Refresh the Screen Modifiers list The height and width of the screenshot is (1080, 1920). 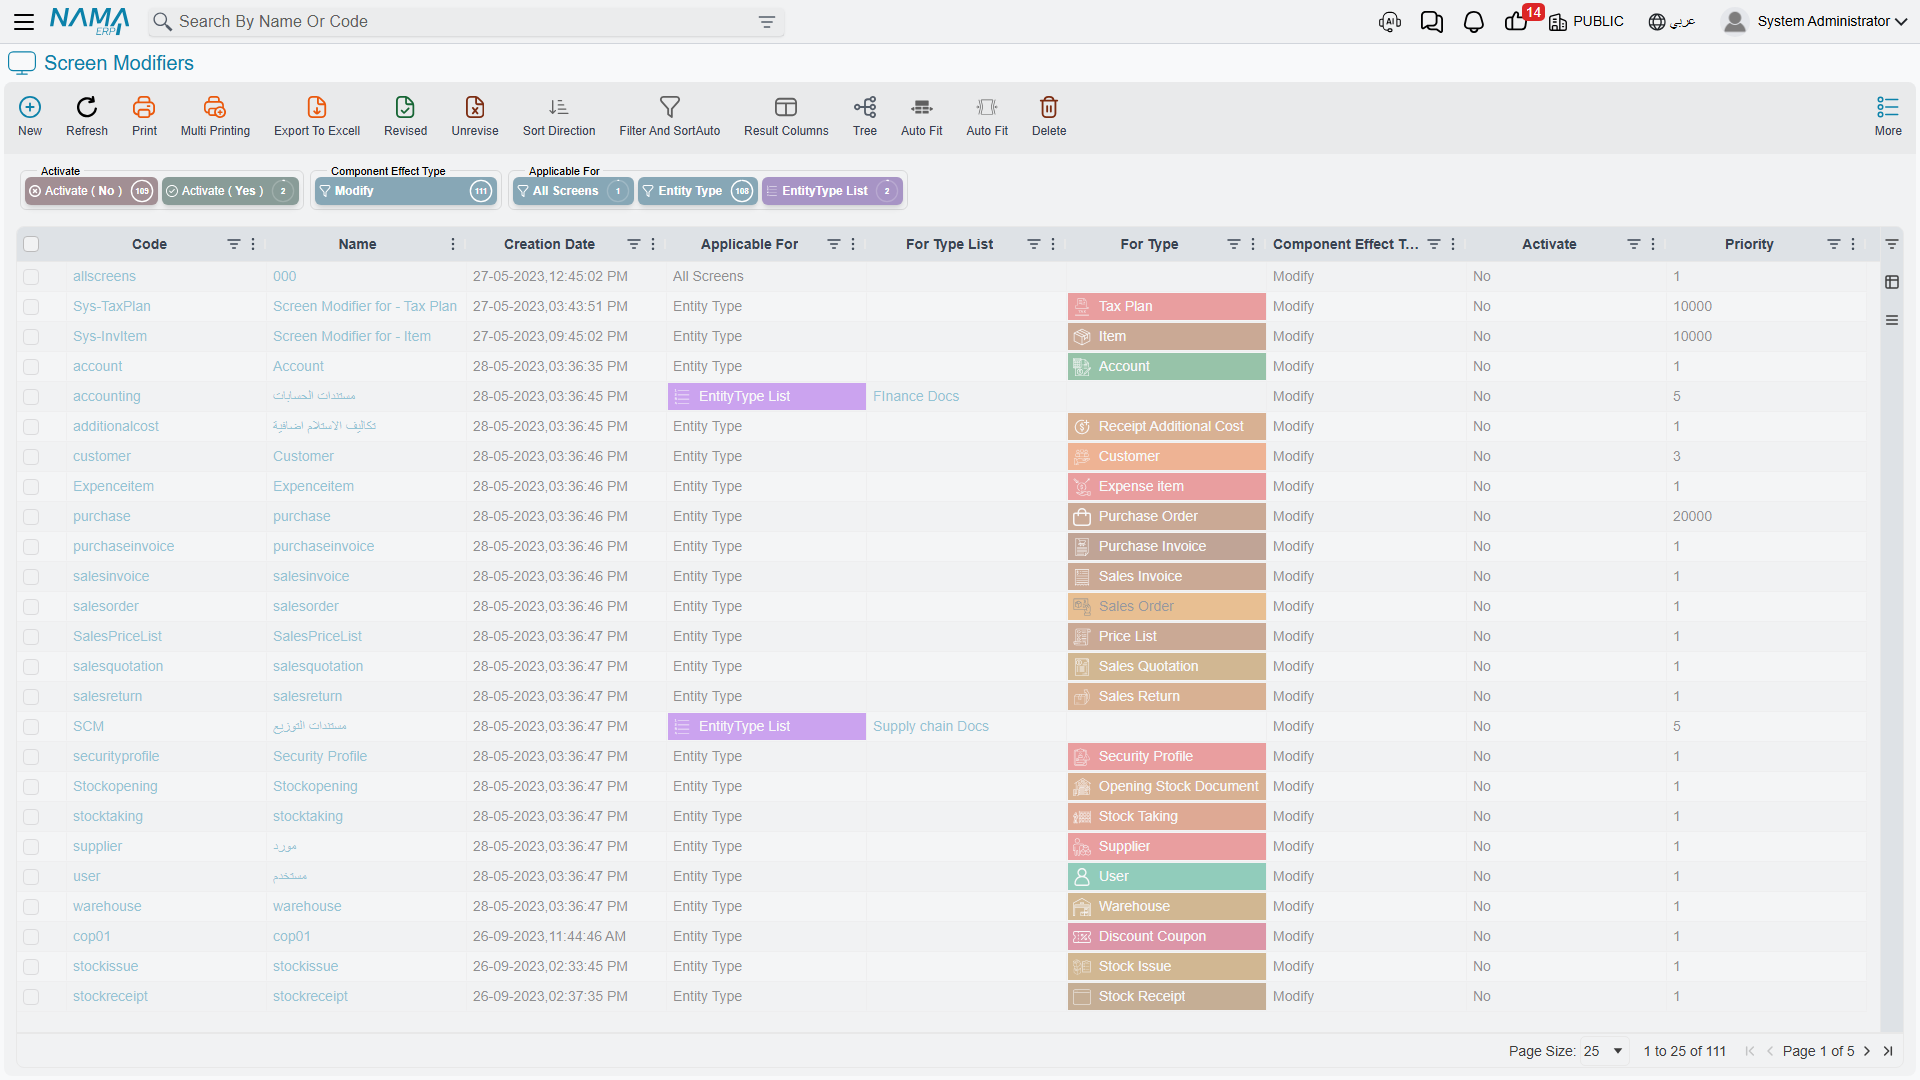87,107
